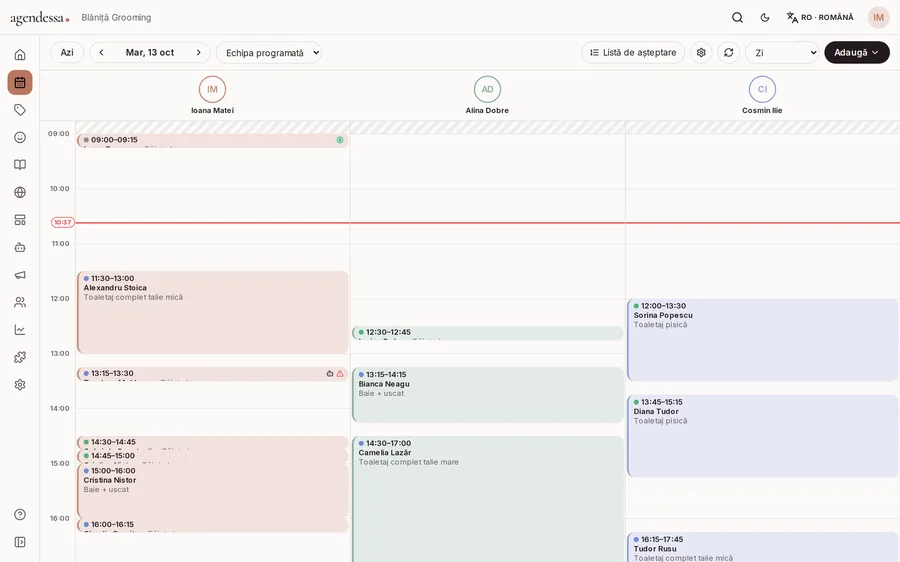Screen dimensions: 900x562
Task: Open Tudor Rusu 16:15–17:45 appointment
Action: (762, 548)
